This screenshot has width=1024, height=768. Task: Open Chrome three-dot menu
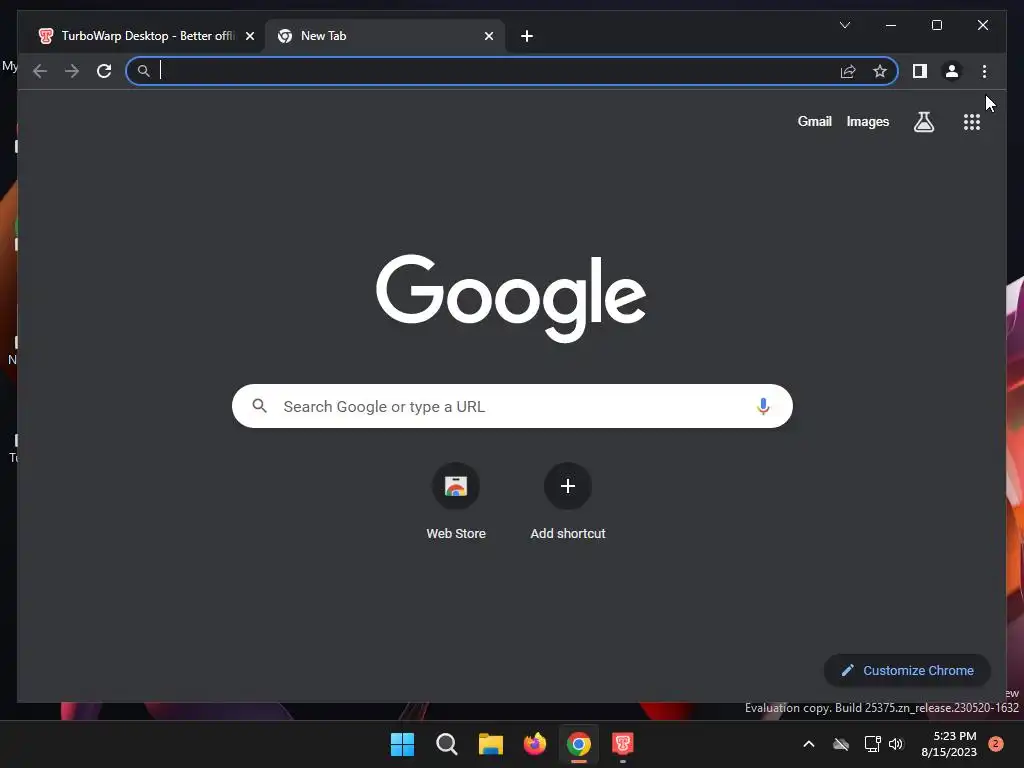point(984,71)
